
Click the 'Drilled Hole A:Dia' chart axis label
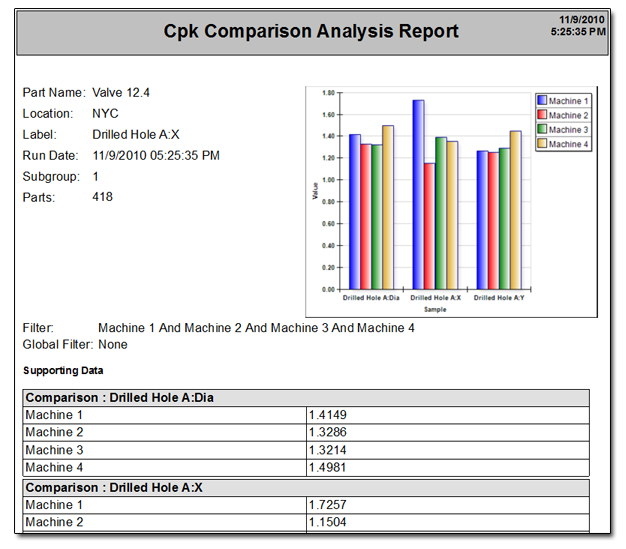(371, 298)
